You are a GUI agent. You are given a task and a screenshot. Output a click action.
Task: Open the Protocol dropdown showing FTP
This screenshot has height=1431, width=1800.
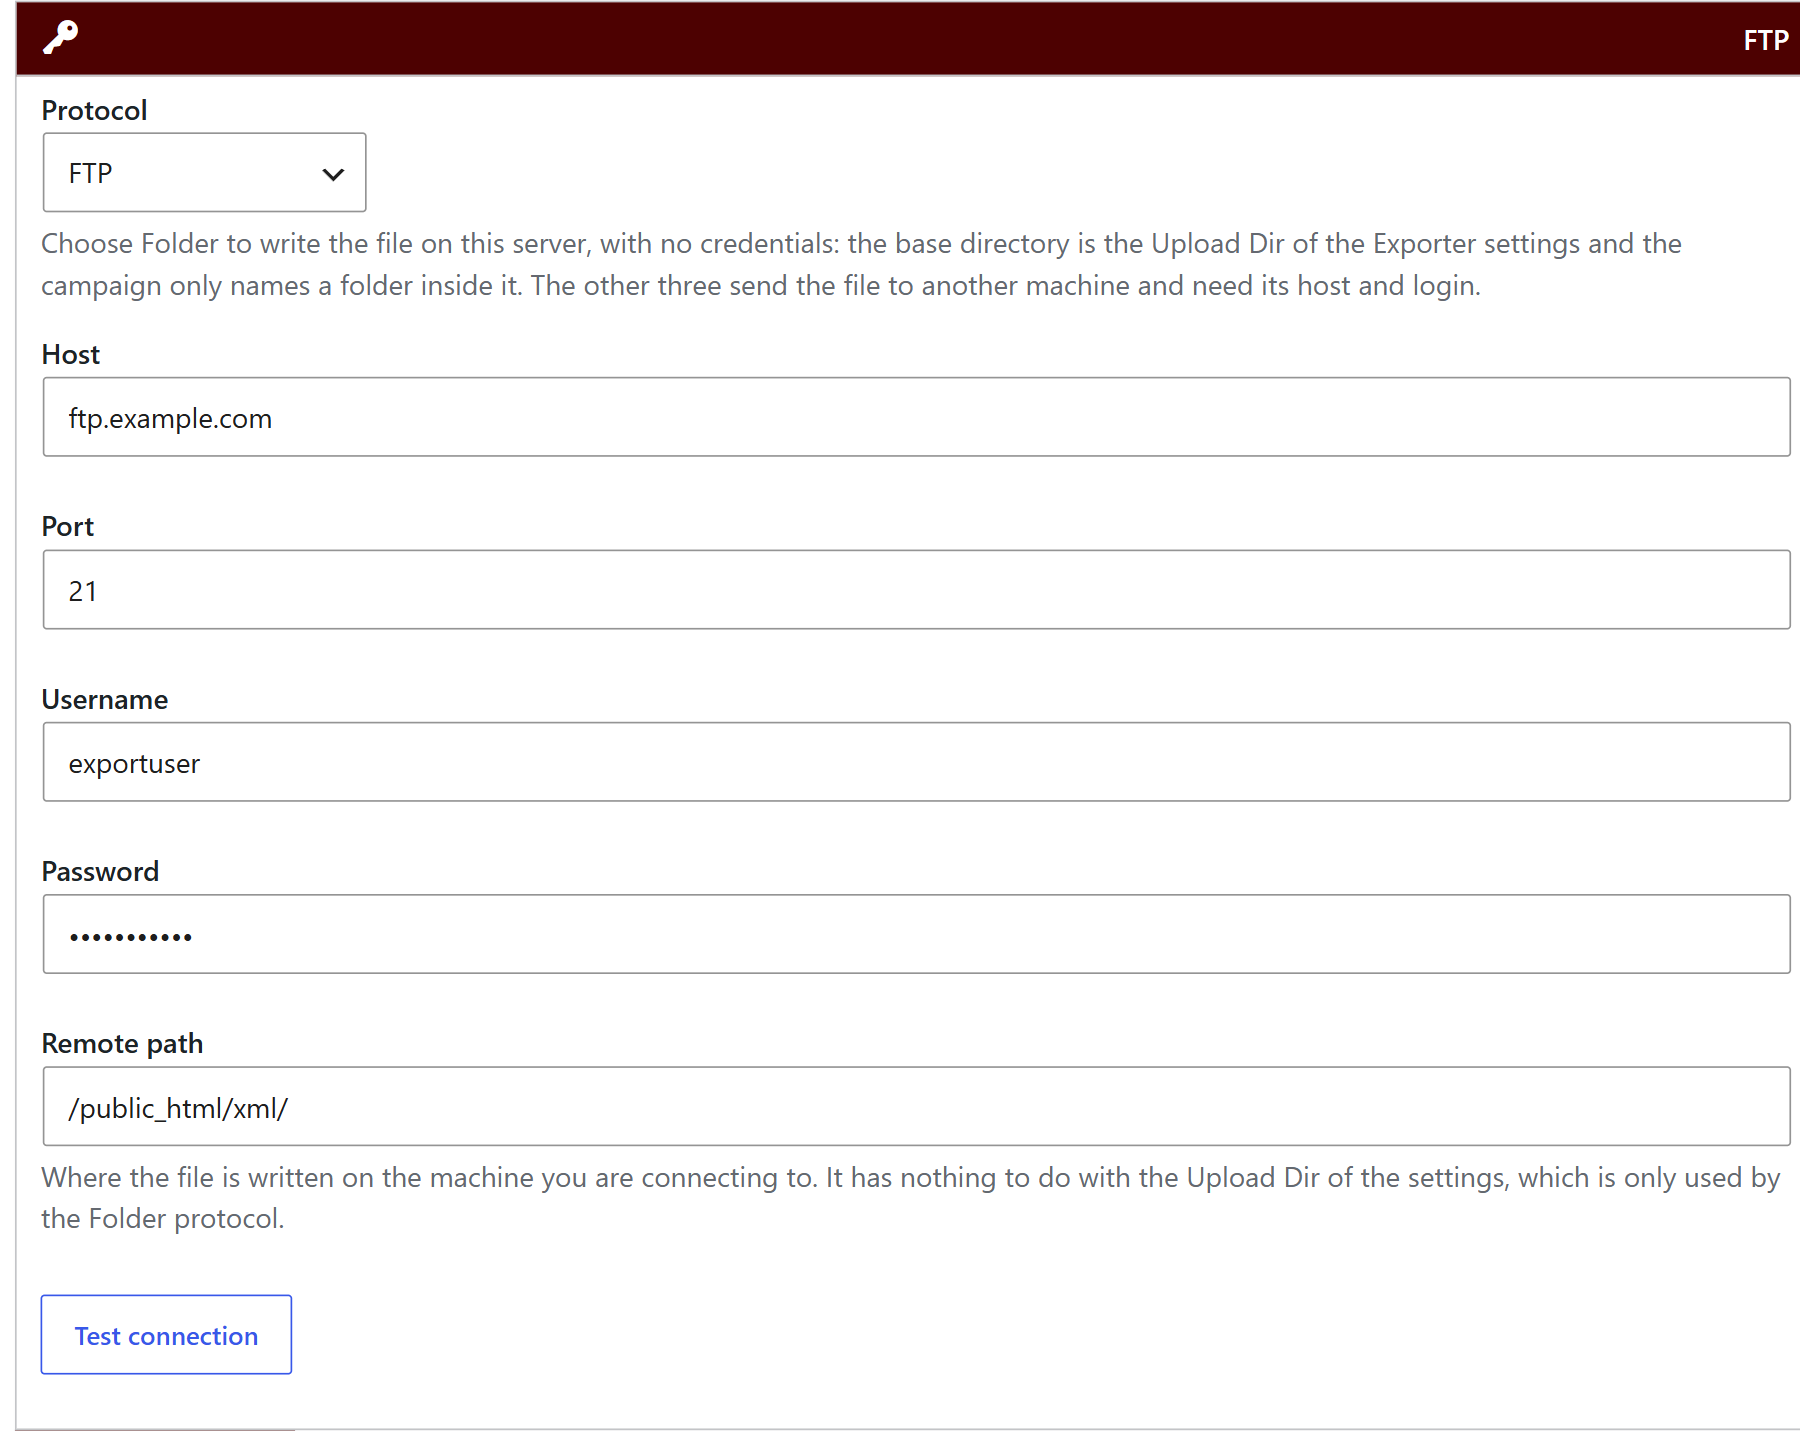(204, 172)
